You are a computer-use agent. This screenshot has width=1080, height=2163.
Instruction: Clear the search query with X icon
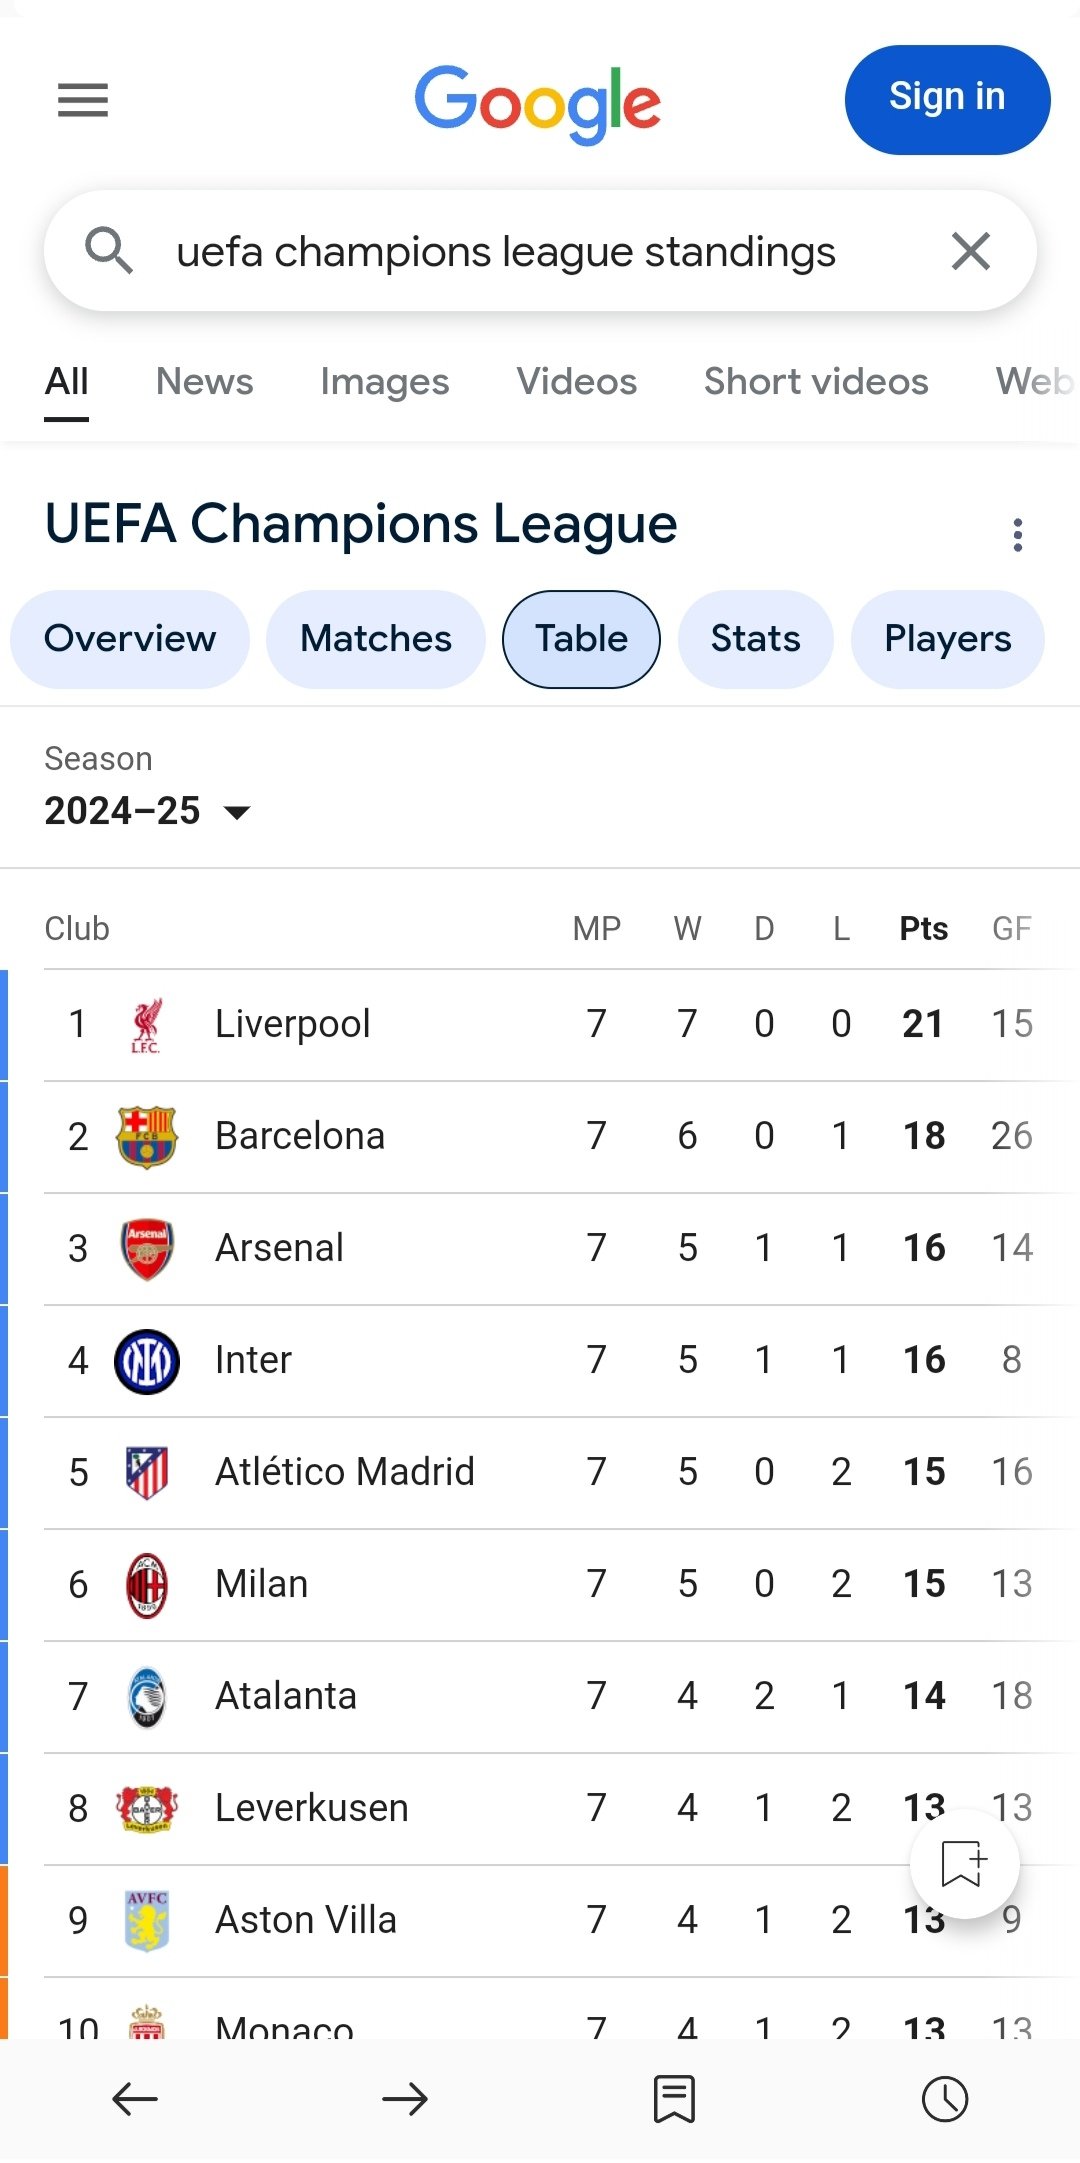970,251
